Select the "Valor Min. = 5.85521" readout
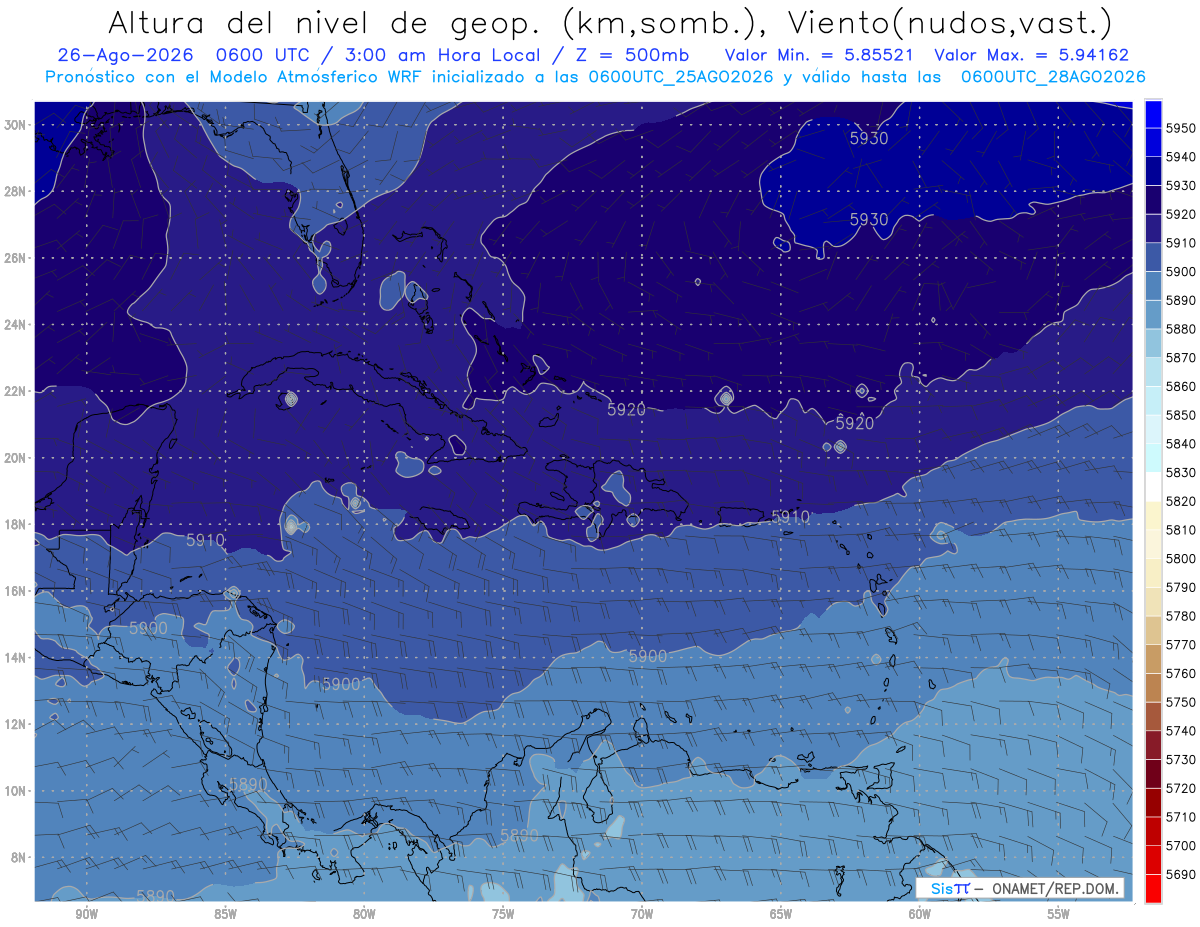Viewport: 1200px width, 927px height. click(x=819, y=55)
